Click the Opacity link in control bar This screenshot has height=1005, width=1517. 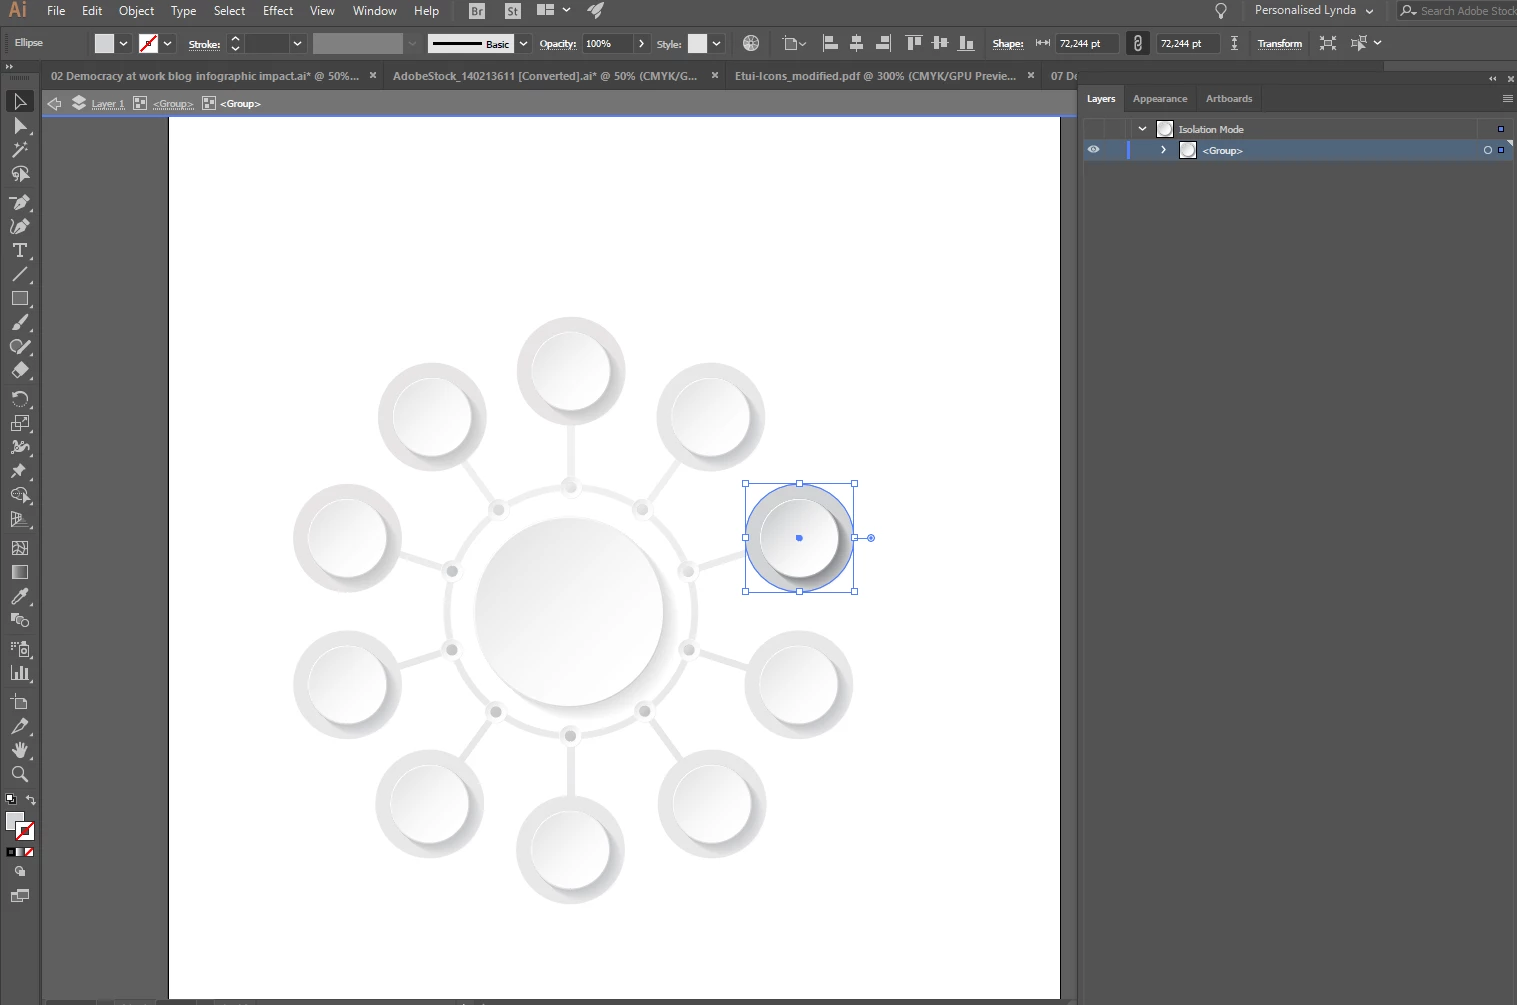(x=557, y=44)
